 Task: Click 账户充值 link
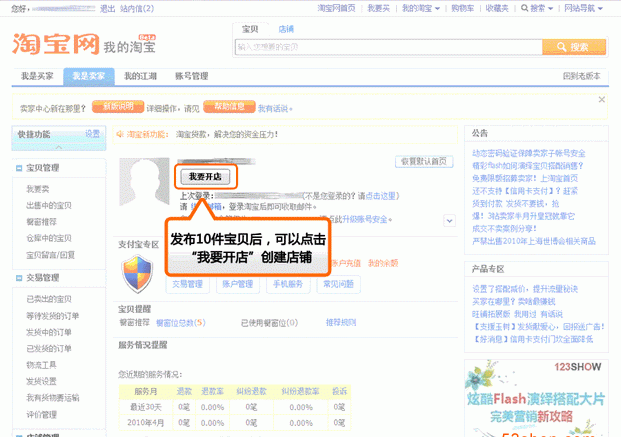345,263
